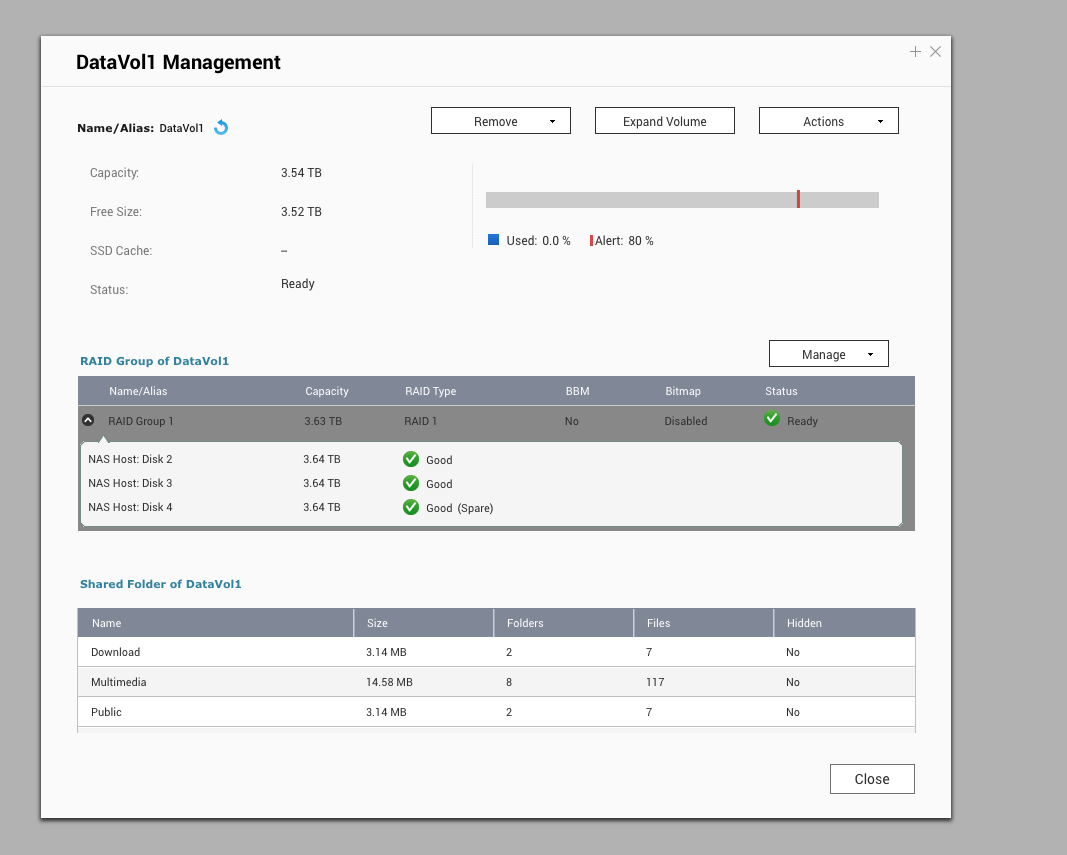Click the Close button
The height and width of the screenshot is (855, 1067).
coord(871,778)
